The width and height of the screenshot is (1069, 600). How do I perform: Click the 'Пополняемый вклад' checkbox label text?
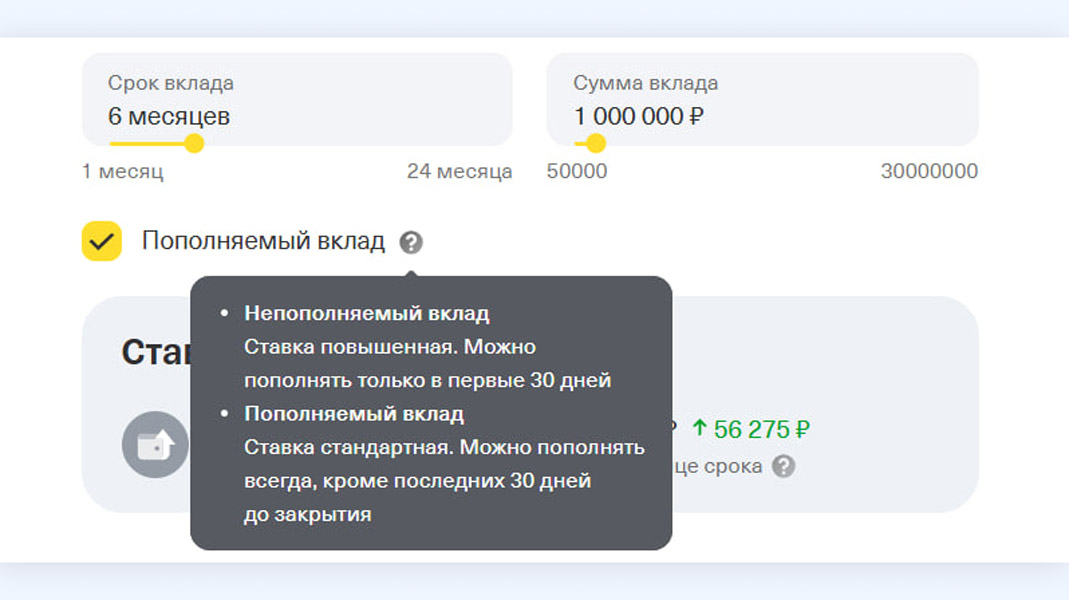click(x=263, y=241)
